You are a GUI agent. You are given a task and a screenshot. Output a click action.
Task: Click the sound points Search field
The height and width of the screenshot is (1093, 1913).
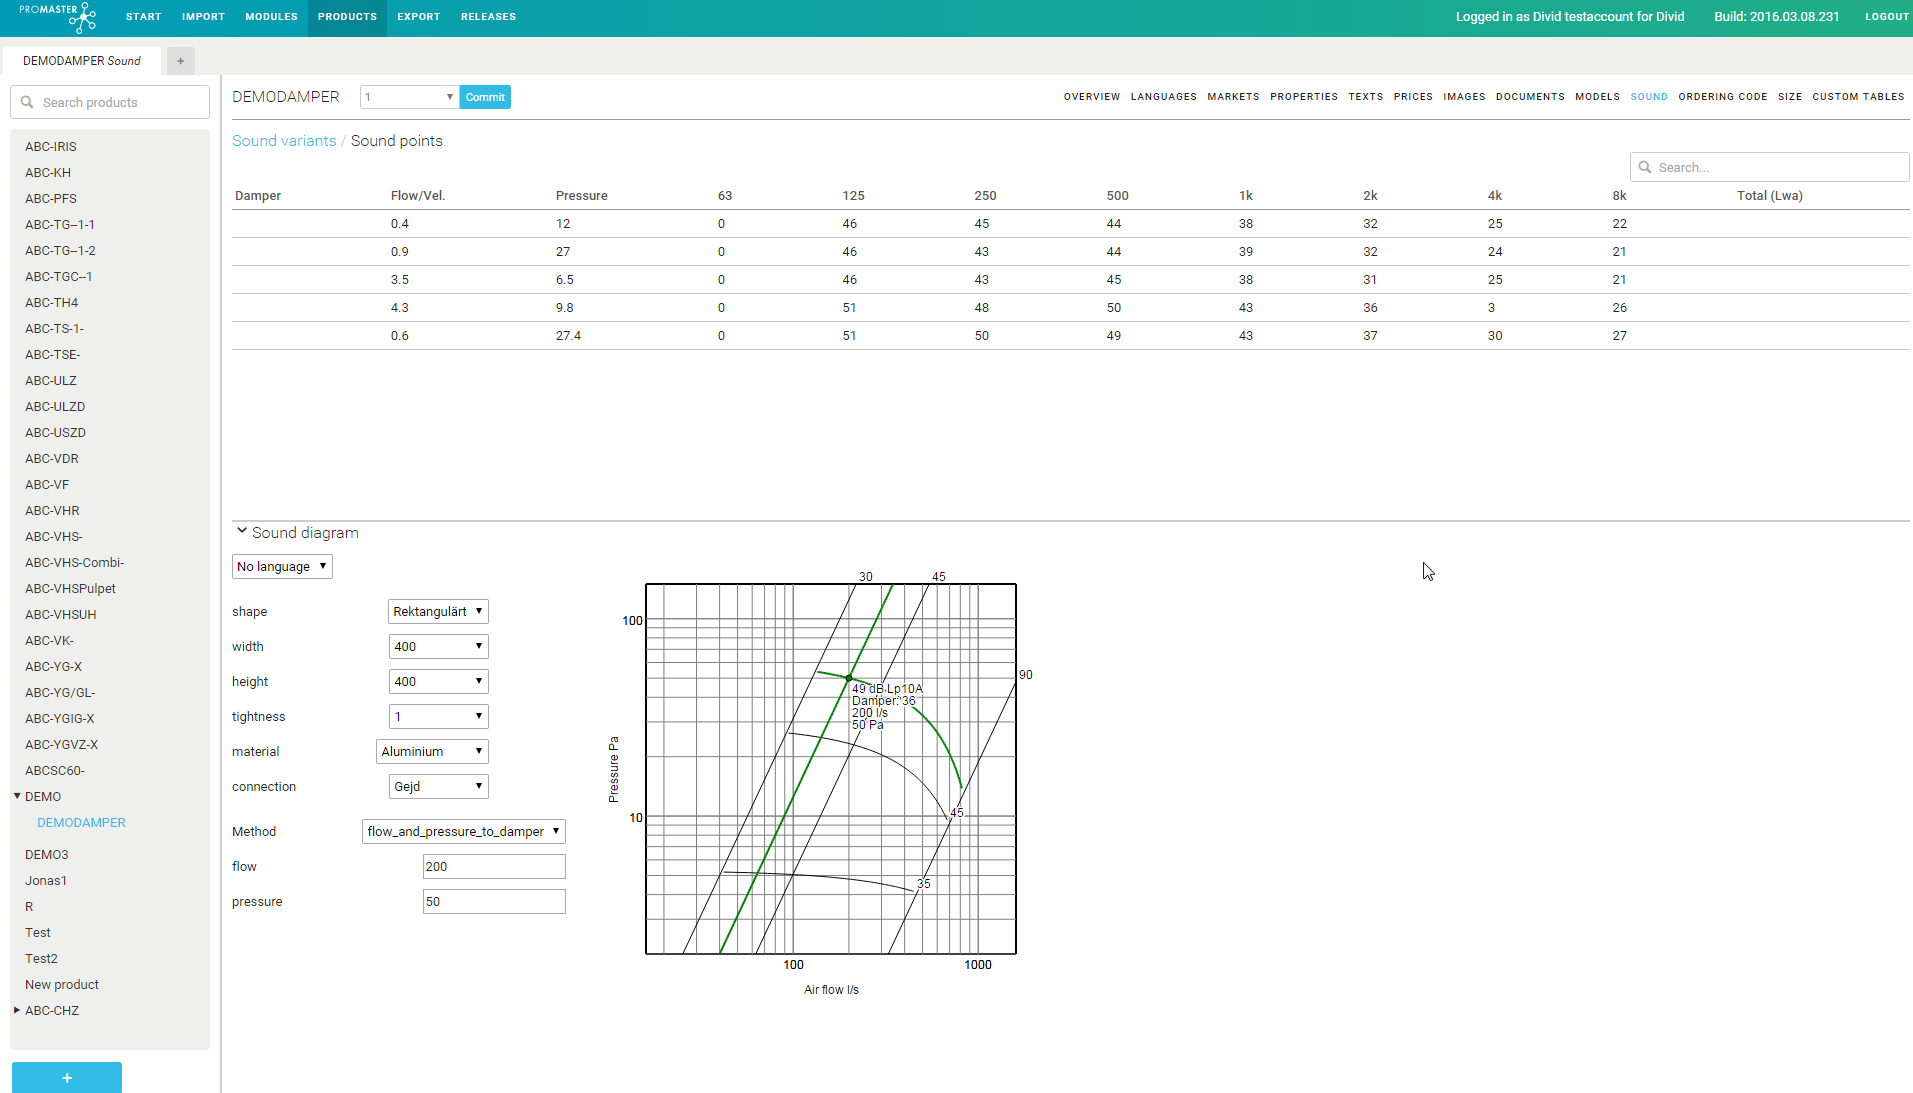coord(1769,167)
